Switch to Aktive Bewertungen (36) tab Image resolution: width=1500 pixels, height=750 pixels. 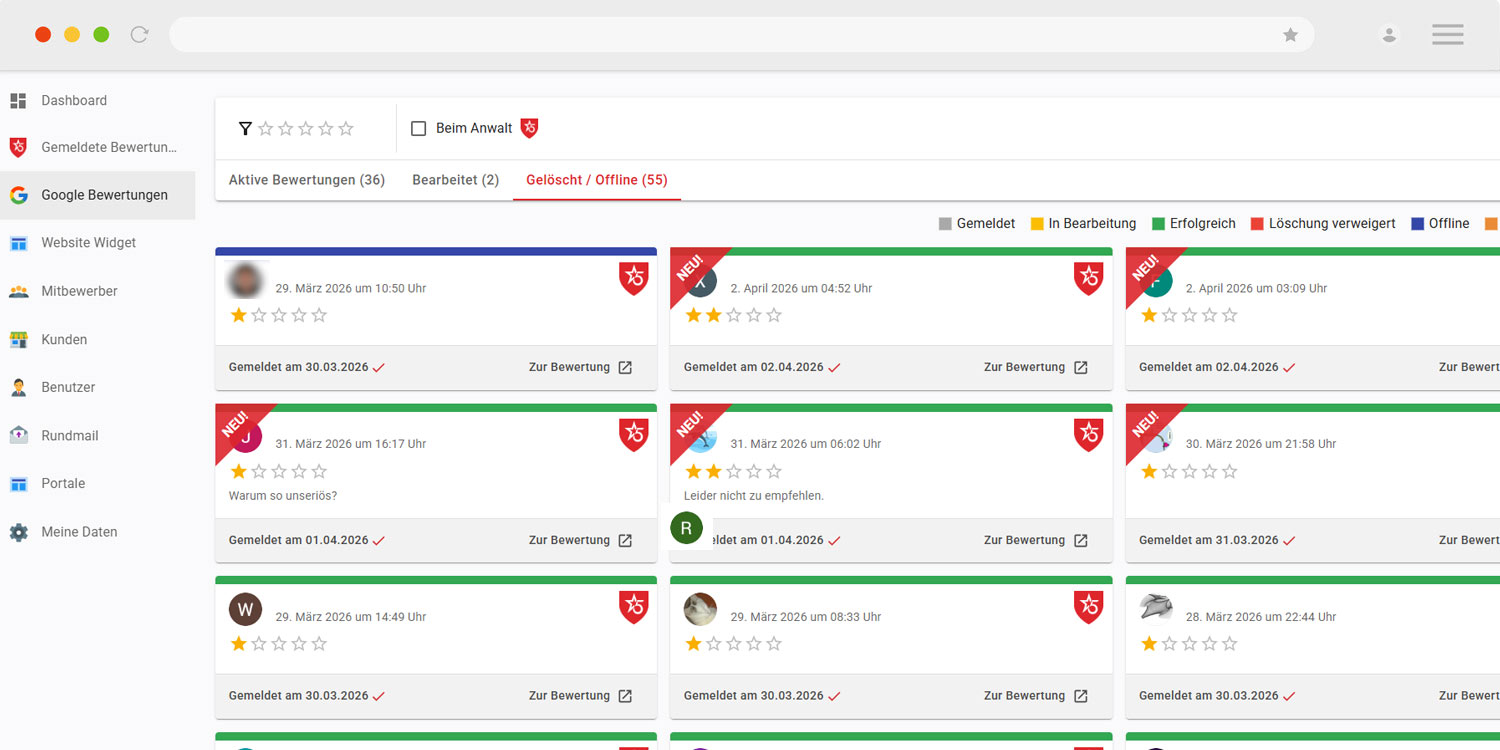[x=306, y=181]
